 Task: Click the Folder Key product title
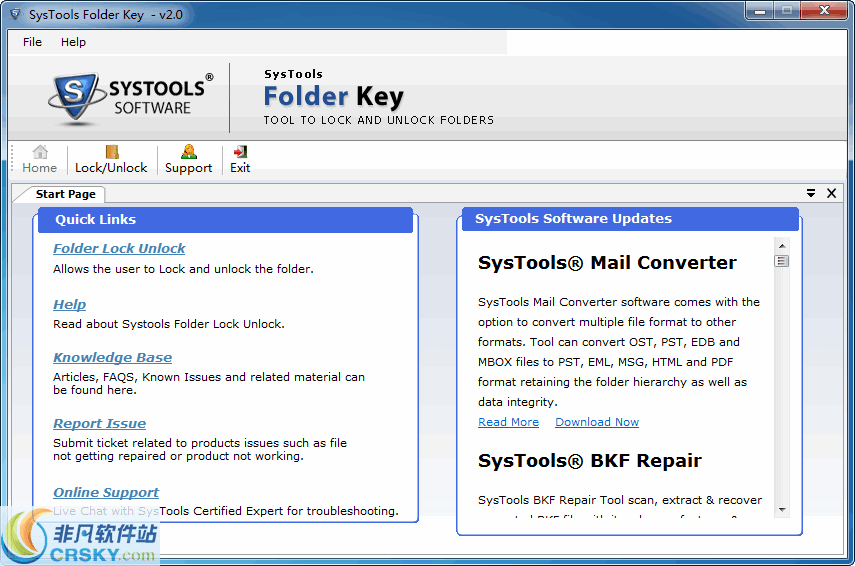coord(333,97)
